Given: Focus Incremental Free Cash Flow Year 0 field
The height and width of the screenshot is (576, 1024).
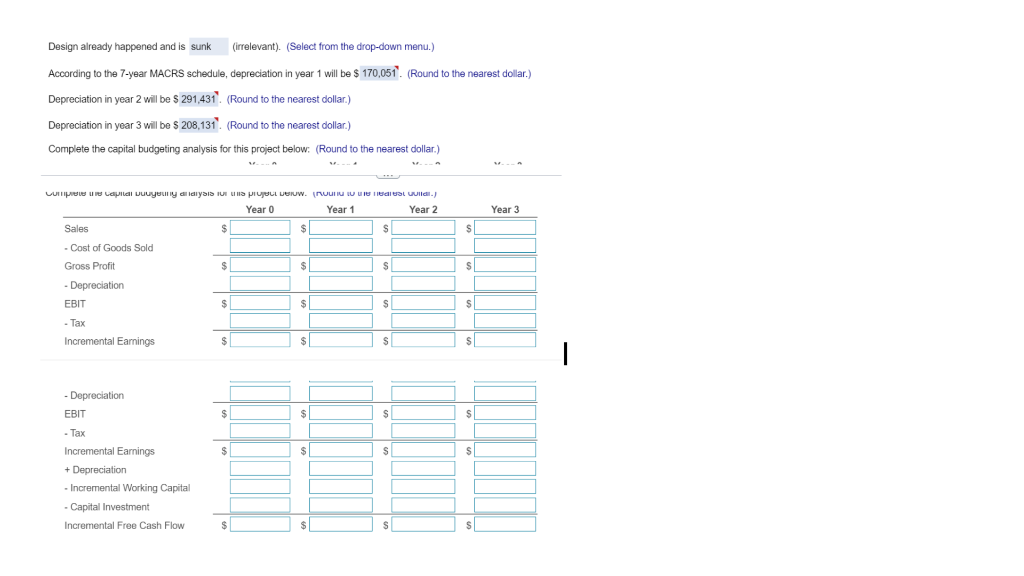Looking at the screenshot, I should point(260,524).
